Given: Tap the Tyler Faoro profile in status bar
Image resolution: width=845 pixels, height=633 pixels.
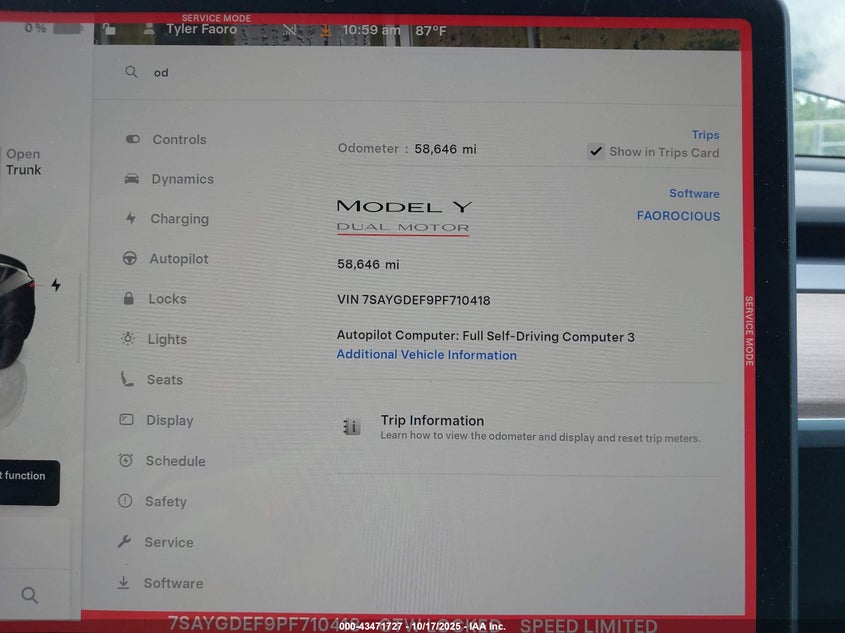Looking at the screenshot, I should click(x=190, y=30).
